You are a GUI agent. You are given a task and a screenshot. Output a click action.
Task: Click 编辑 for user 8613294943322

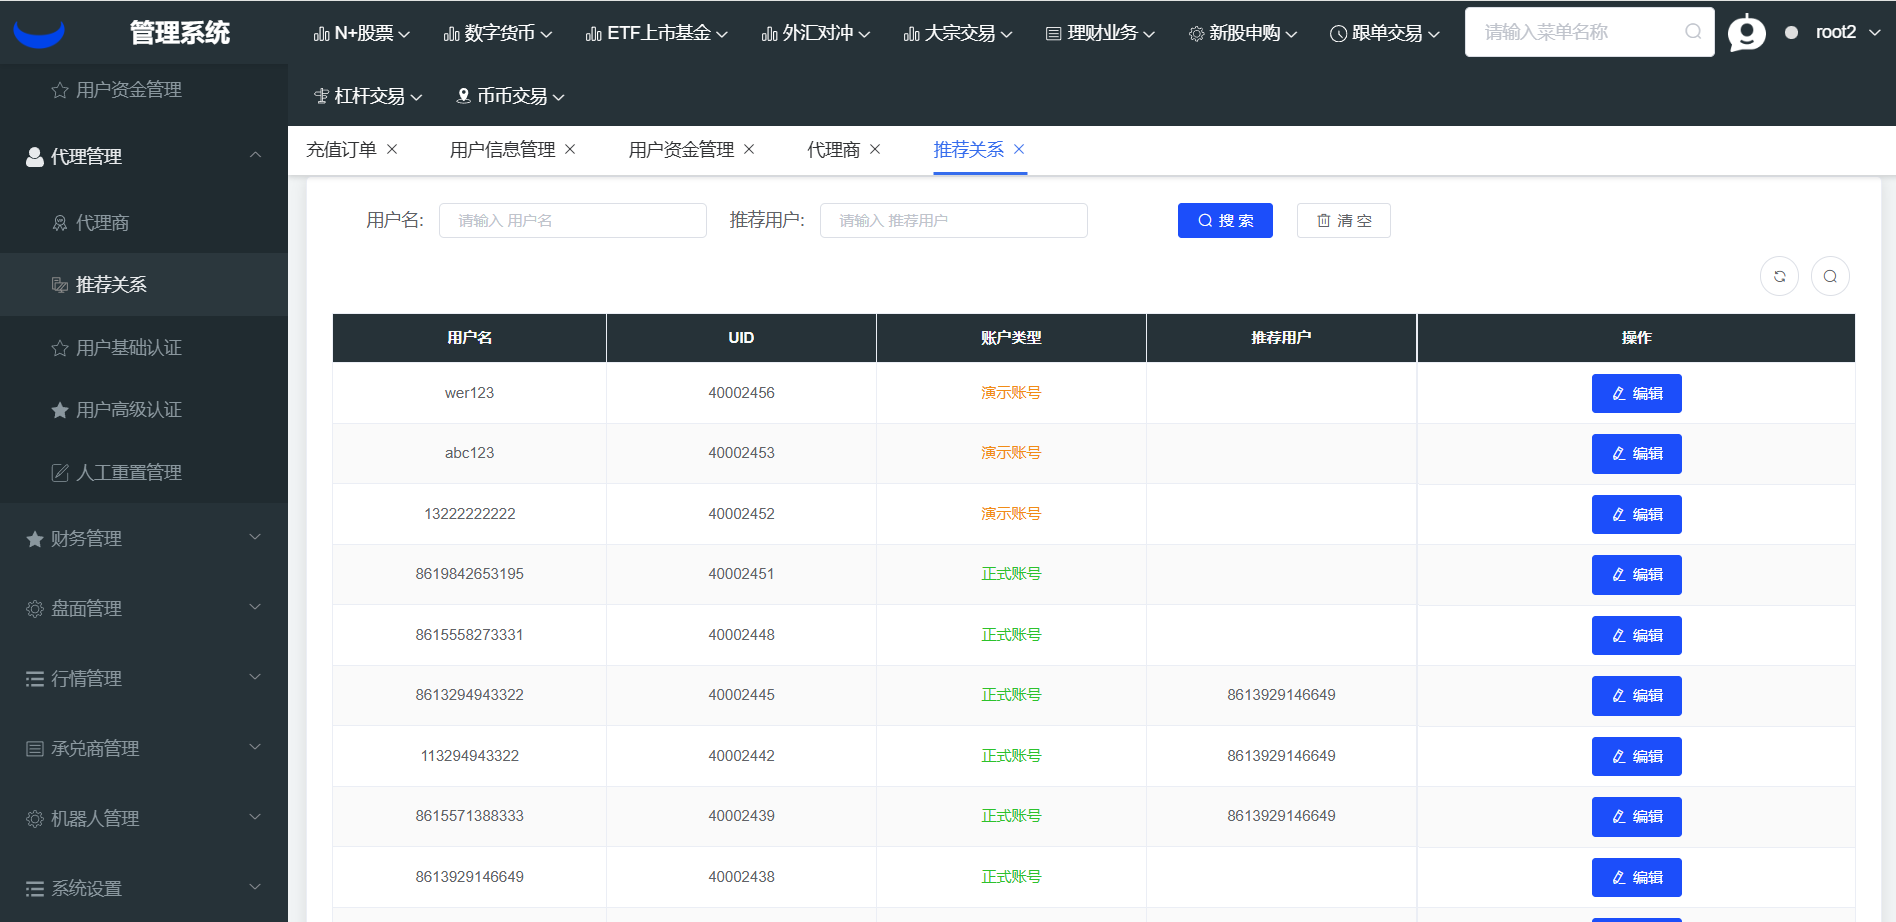1637,696
